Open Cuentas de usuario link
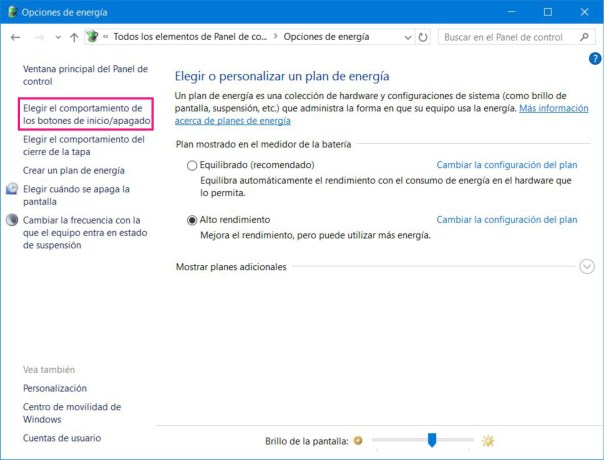 coord(62,438)
